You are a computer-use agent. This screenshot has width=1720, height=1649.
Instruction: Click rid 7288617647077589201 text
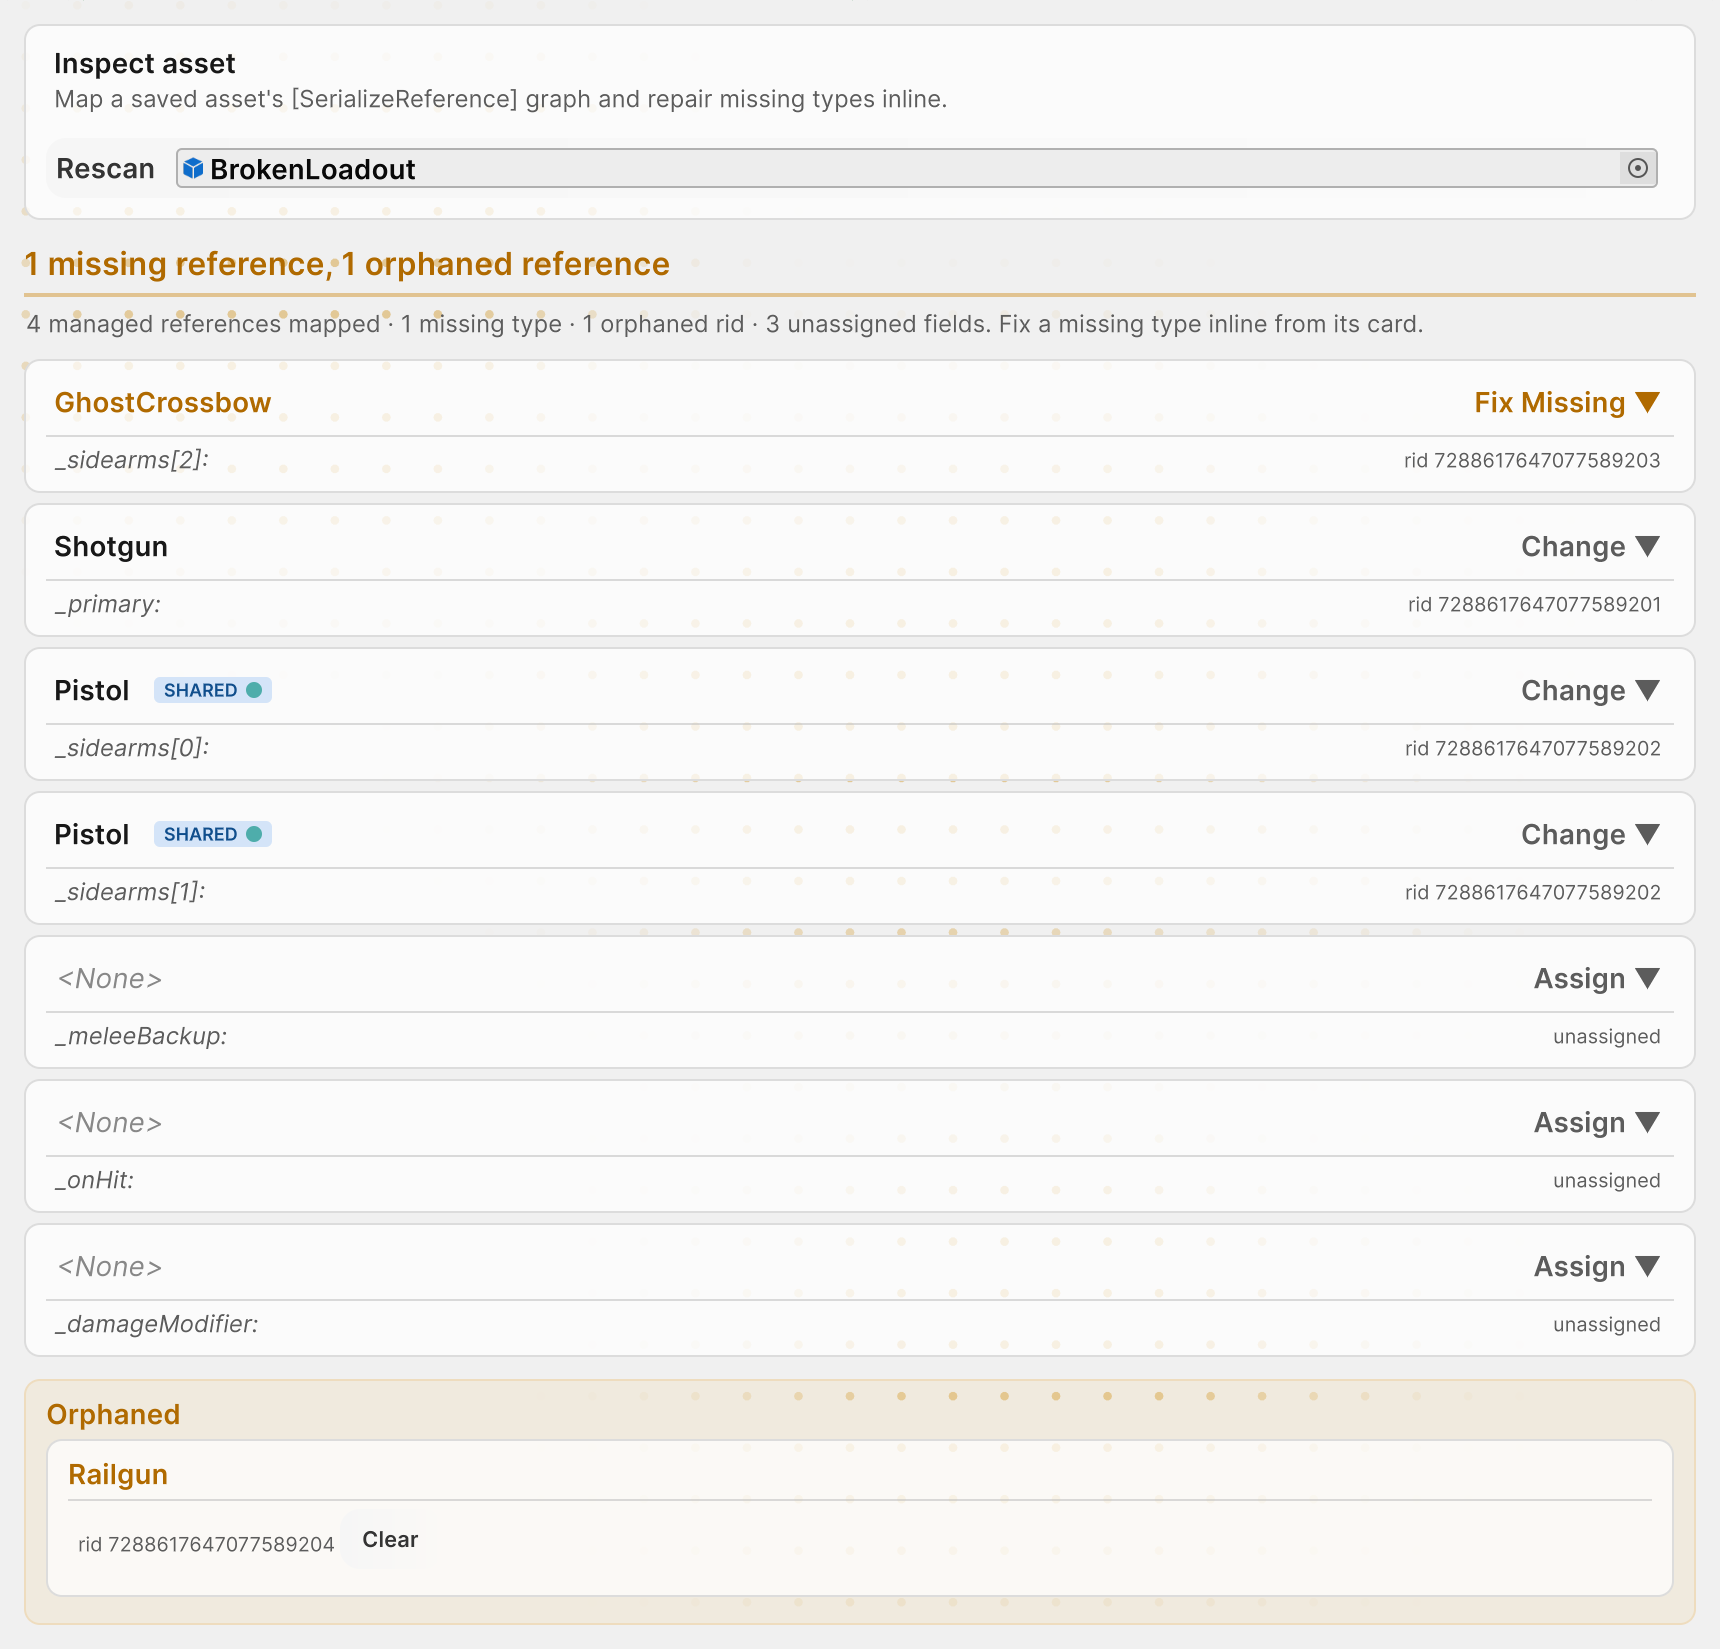point(1534,604)
